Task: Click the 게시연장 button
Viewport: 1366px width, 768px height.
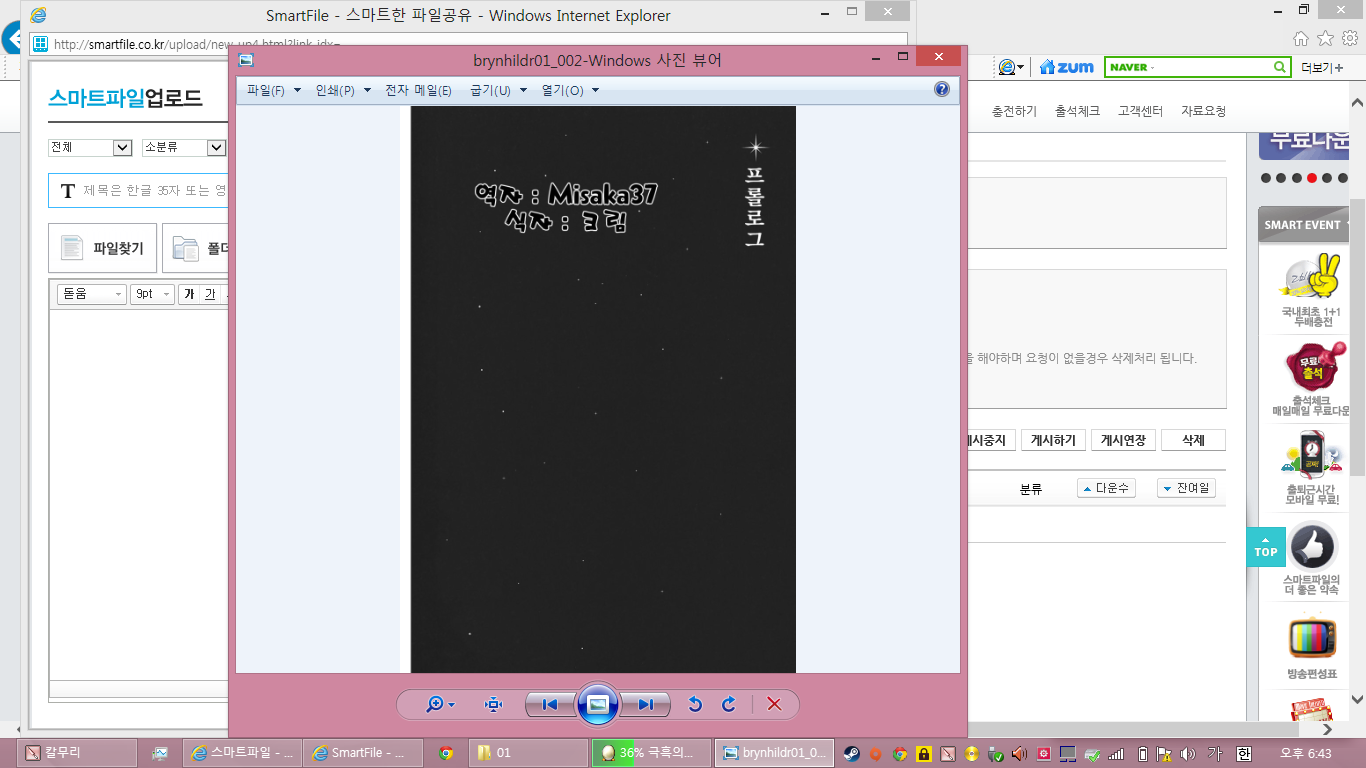Action: pyautogui.click(x=1124, y=440)
